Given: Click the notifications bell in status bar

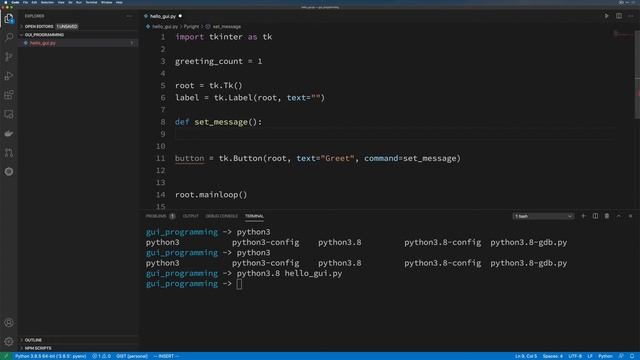Looking at the screenshot, I should click(632, 356).
